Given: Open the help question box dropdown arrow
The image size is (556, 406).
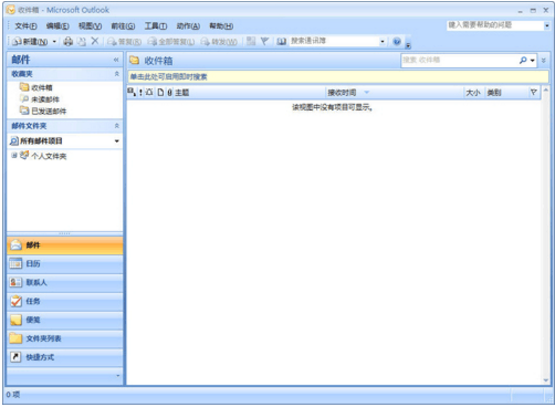Looking at the screenshot, I should tap(547, 26).
